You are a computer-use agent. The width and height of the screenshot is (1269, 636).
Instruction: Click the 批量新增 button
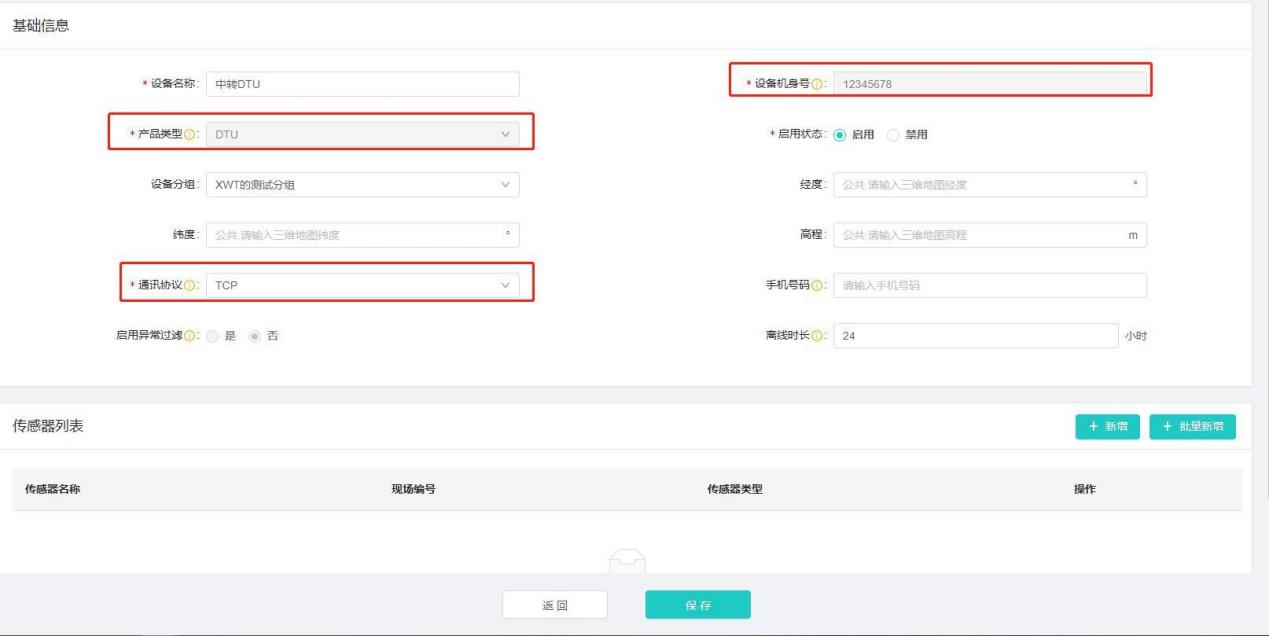click(1192, 427)
